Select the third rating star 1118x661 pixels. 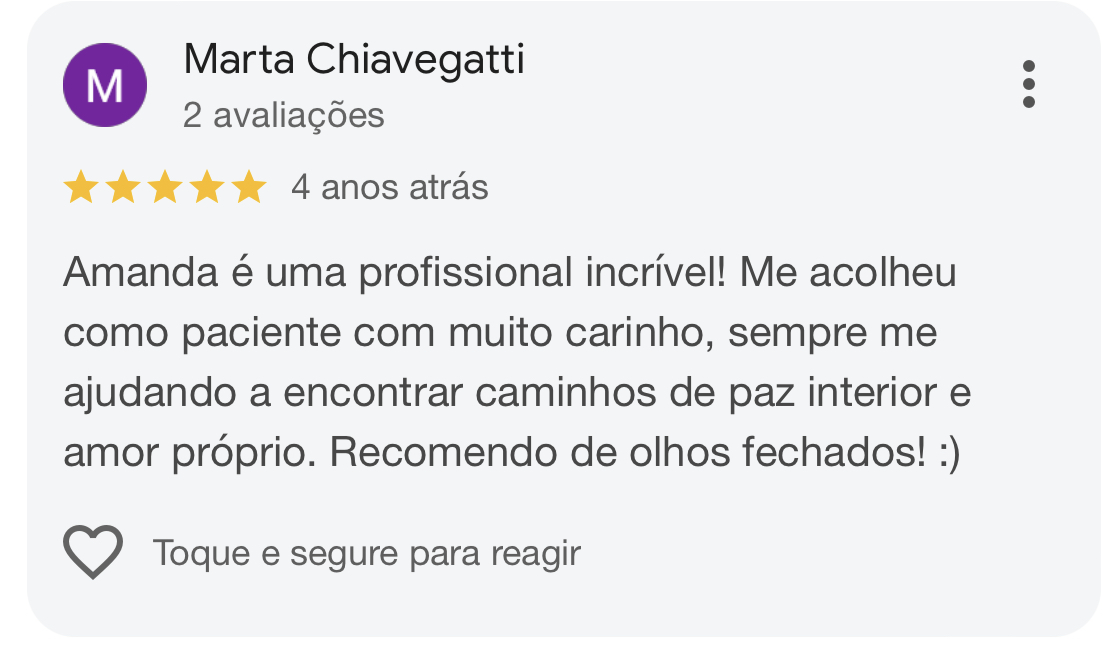165,187
